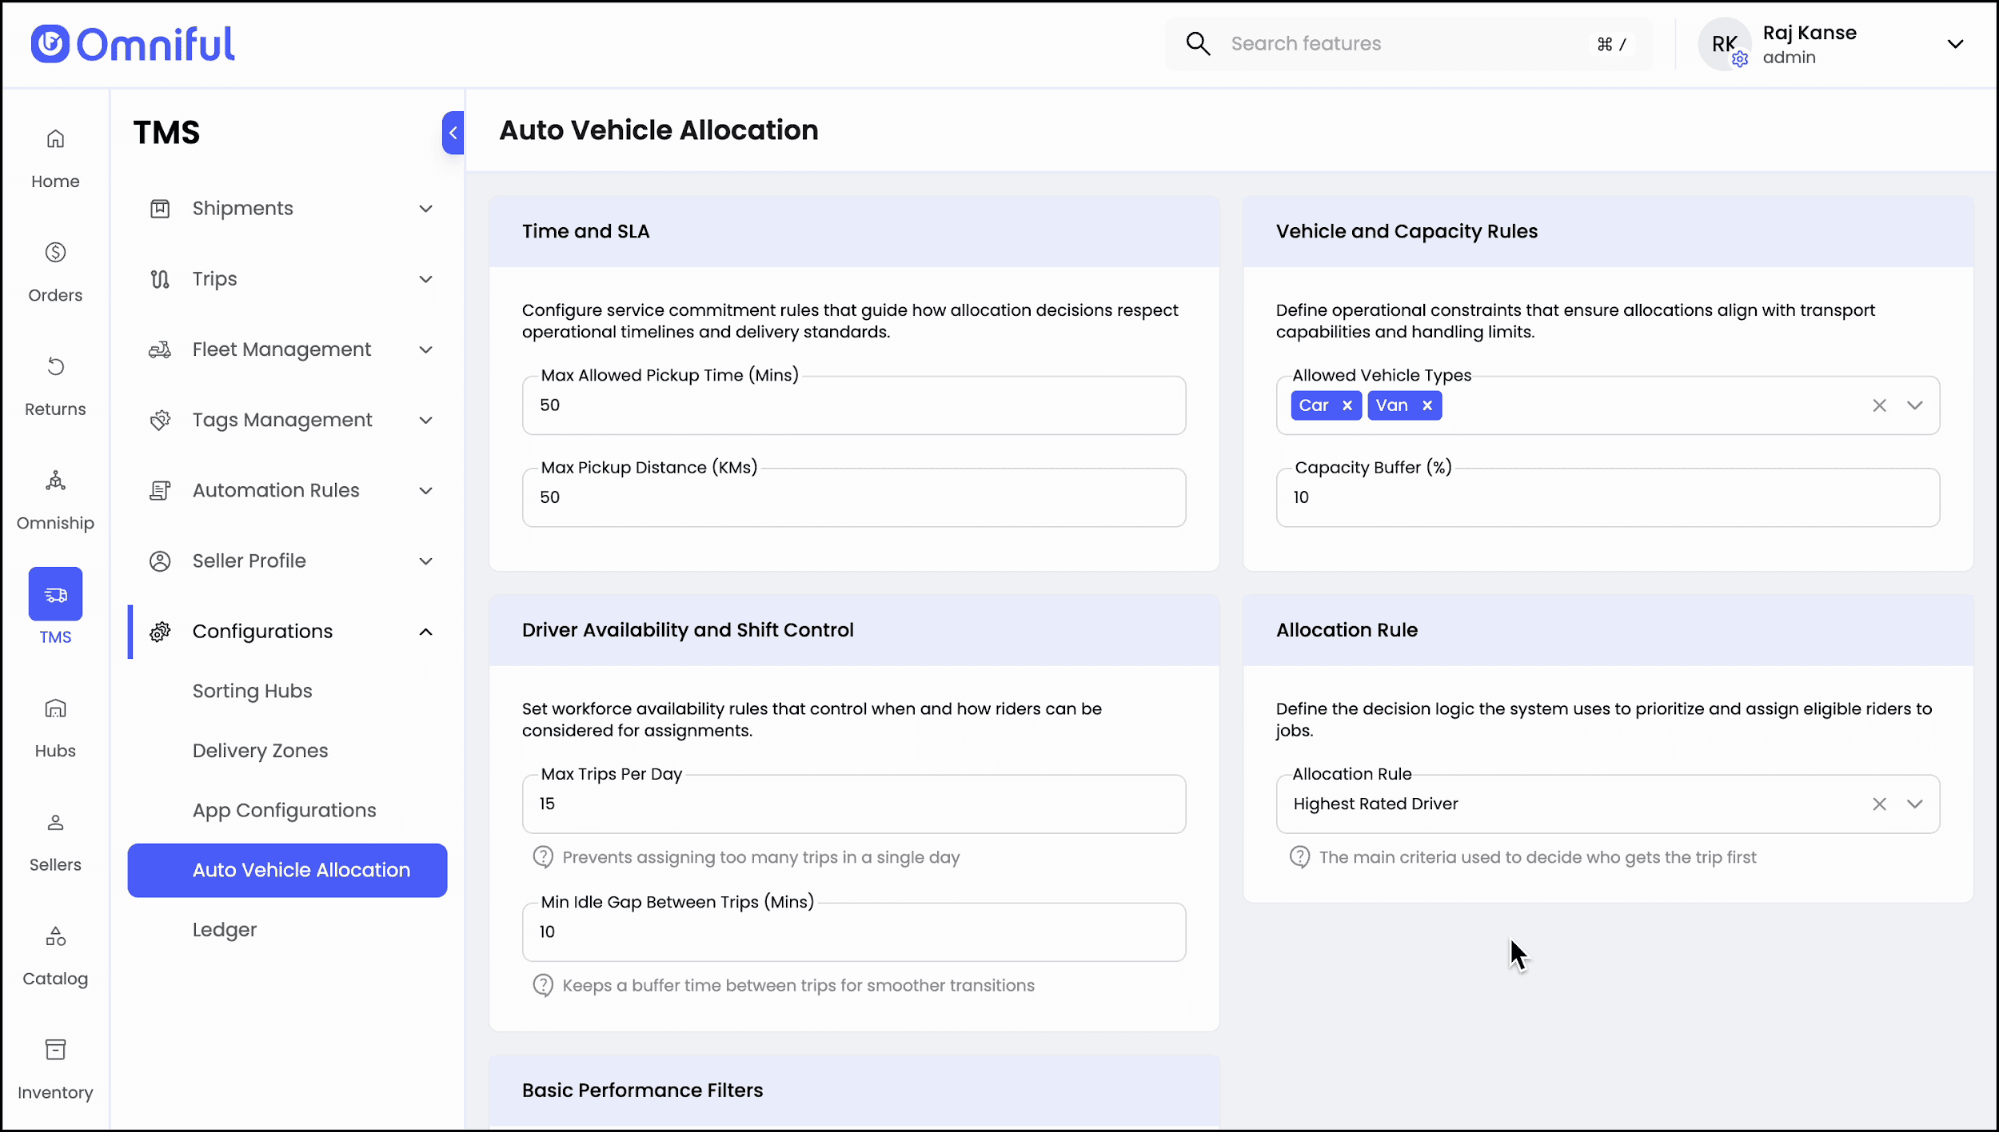
Task: Open Delivery Zones configuration page
Action: coord(260,751)
